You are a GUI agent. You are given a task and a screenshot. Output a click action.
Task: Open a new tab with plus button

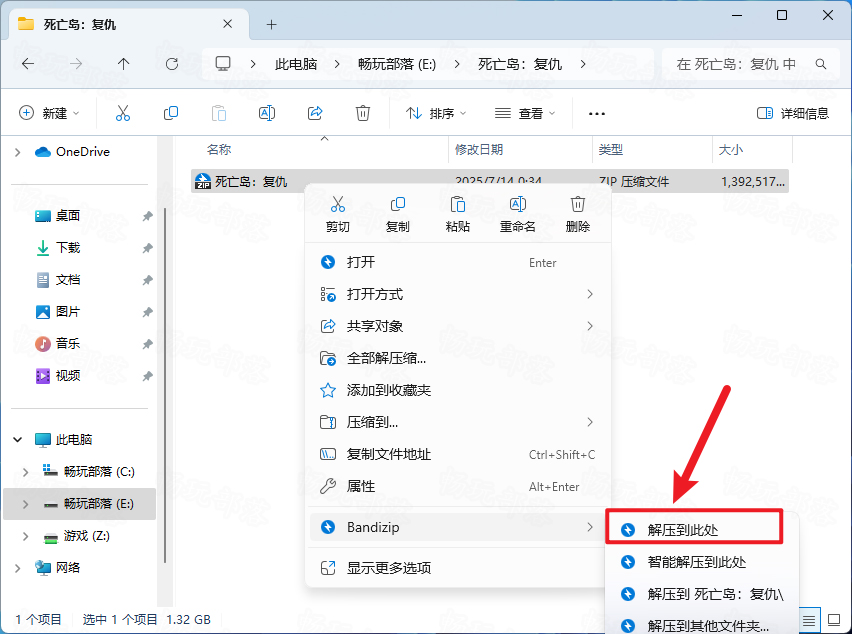point(271,24)
